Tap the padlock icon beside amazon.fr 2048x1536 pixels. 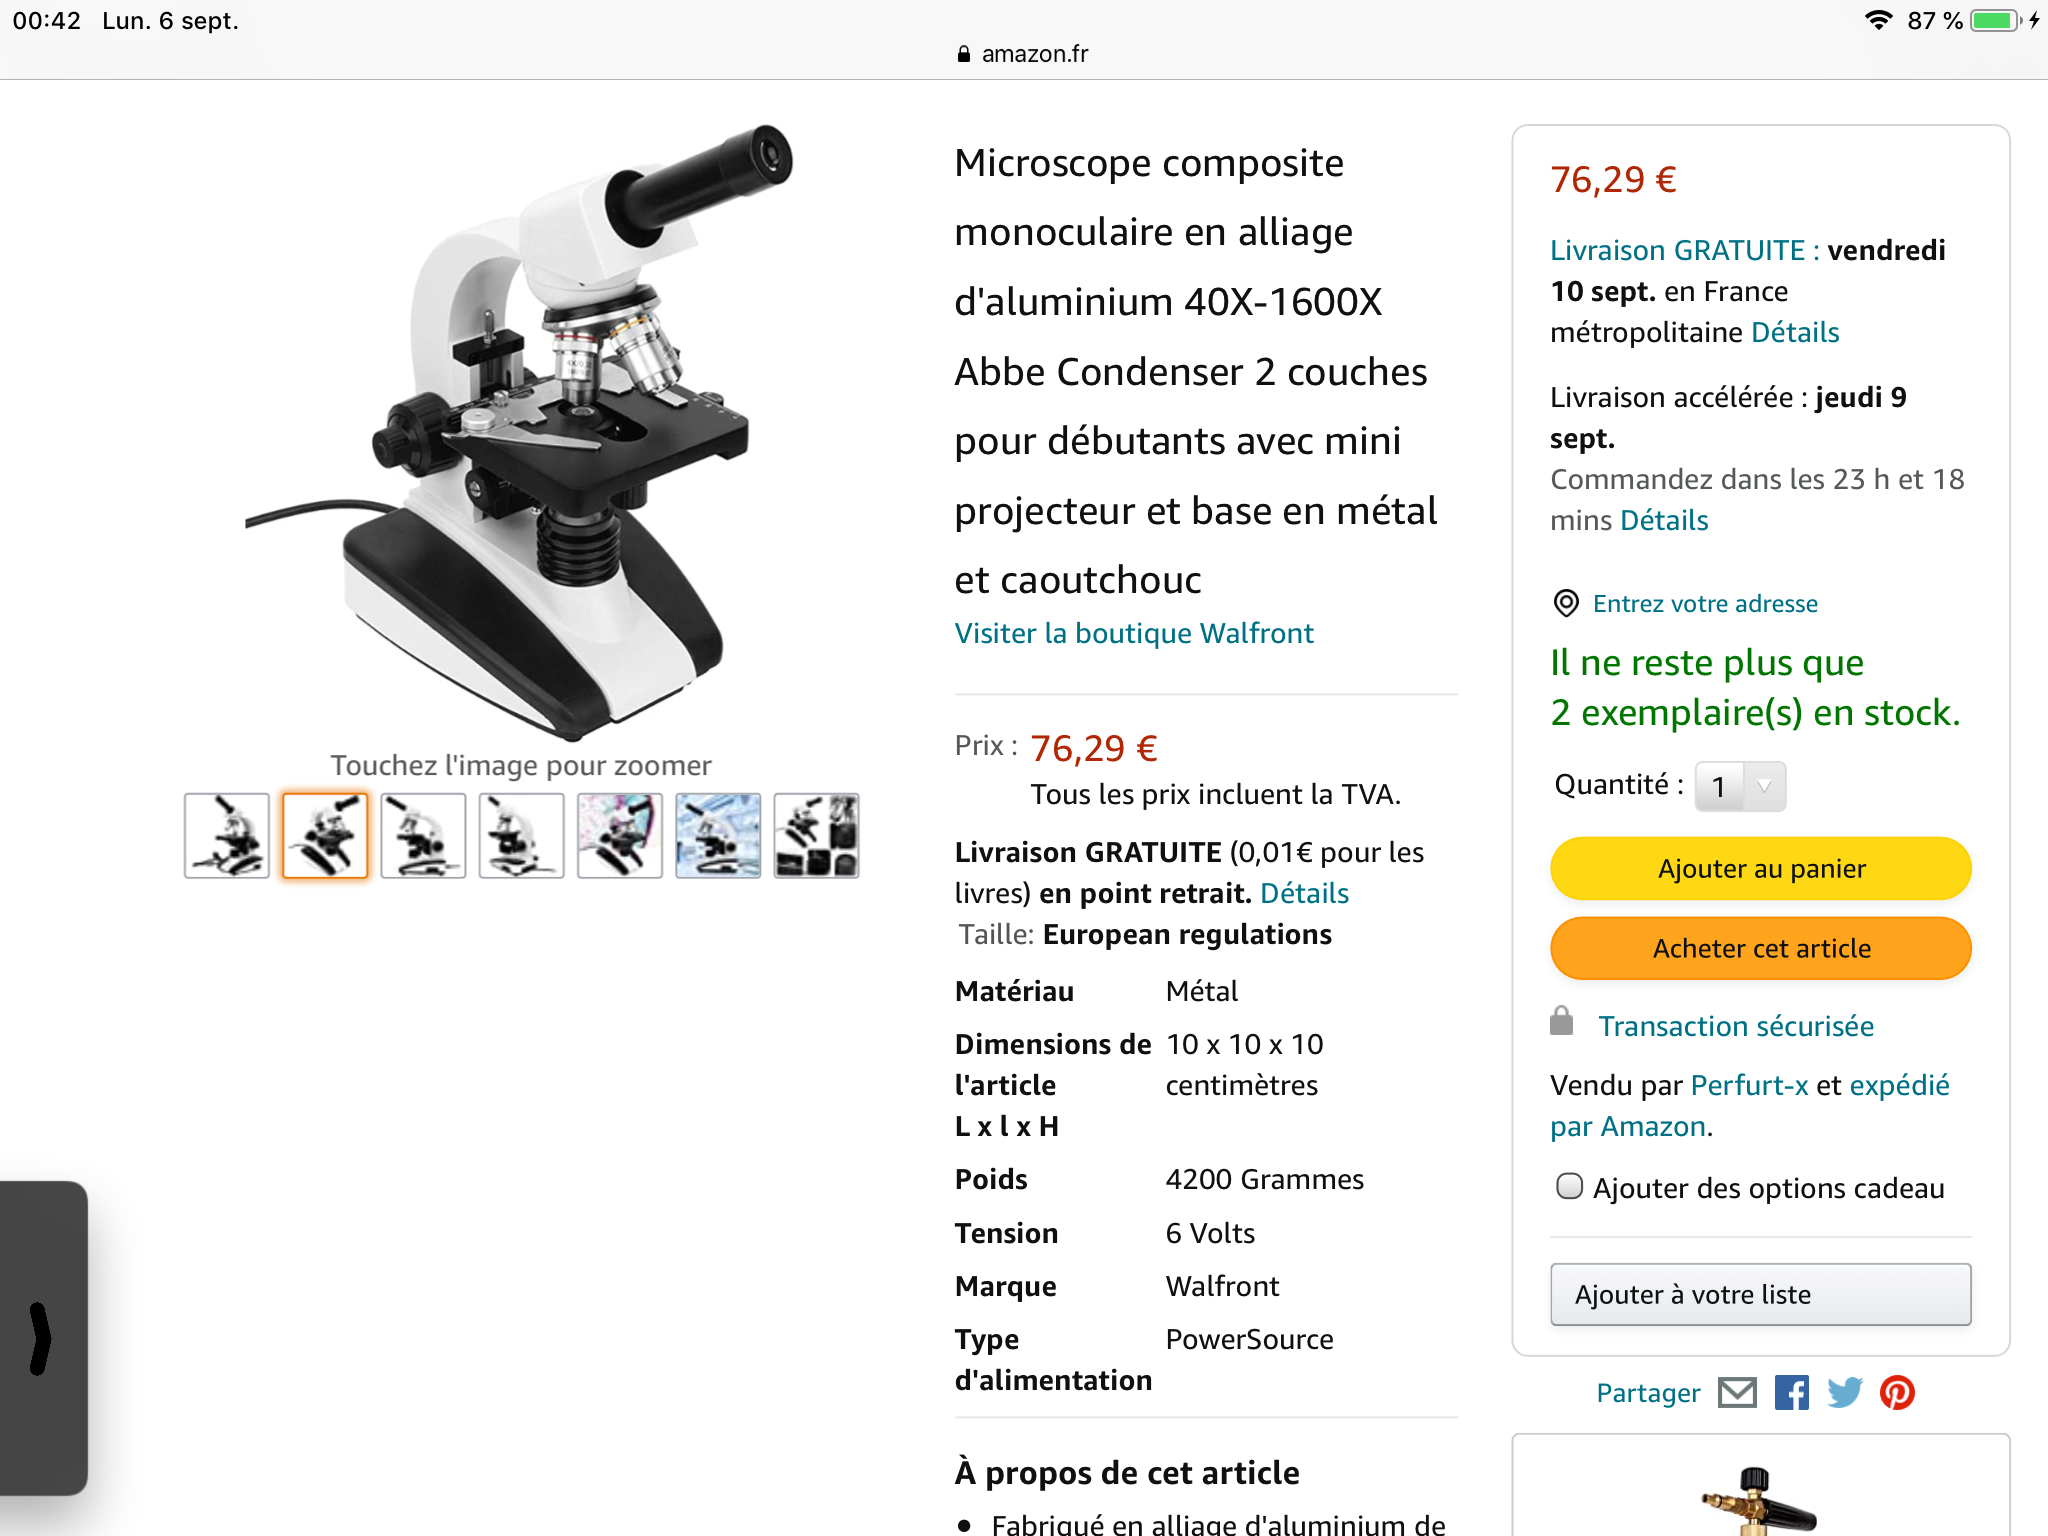pyautogui.click(x=963, y=54)
